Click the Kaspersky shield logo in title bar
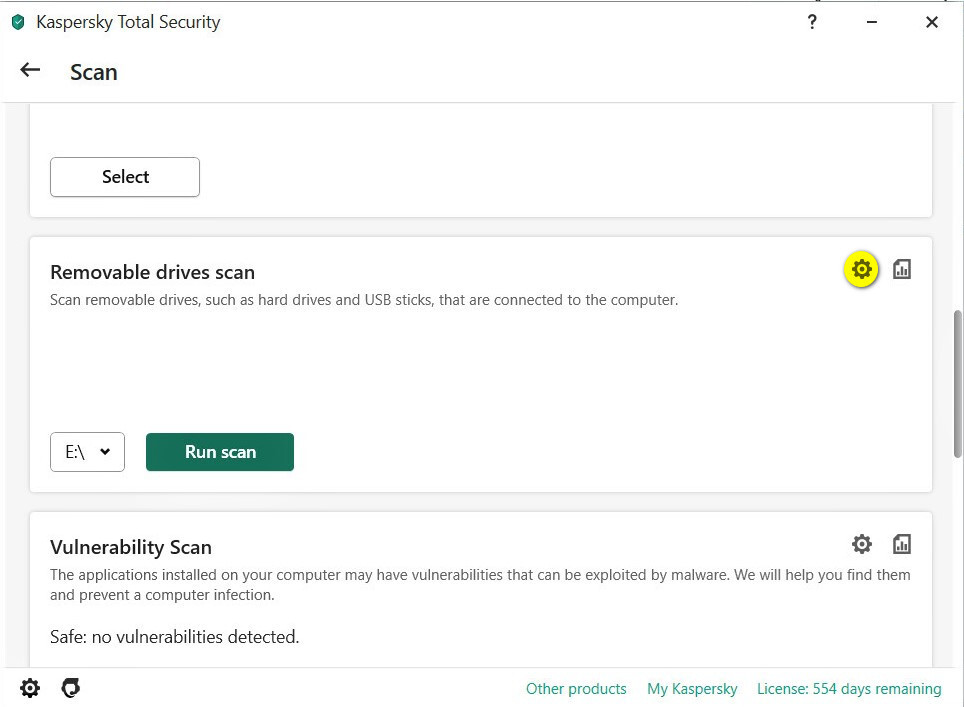This screenshot has height=707, width=964. 18,22
